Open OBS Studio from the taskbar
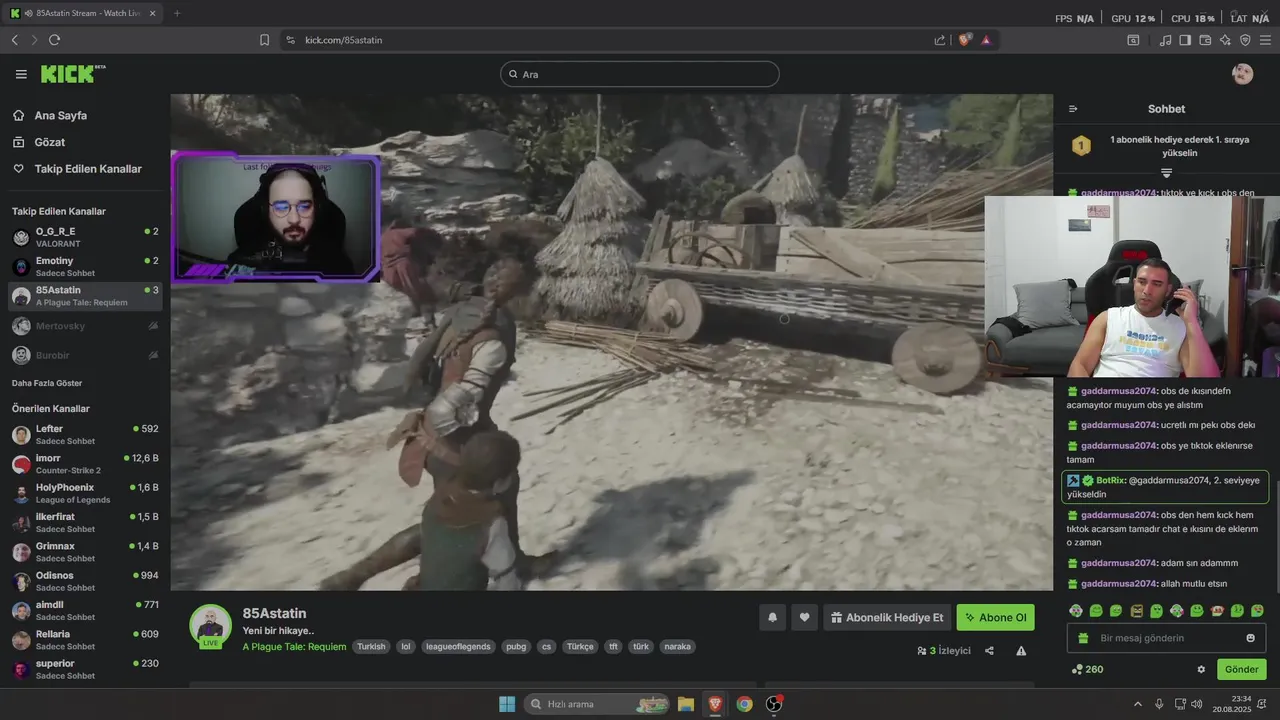The width and height of the screenshot is (1280, 720). coord(773,704)
